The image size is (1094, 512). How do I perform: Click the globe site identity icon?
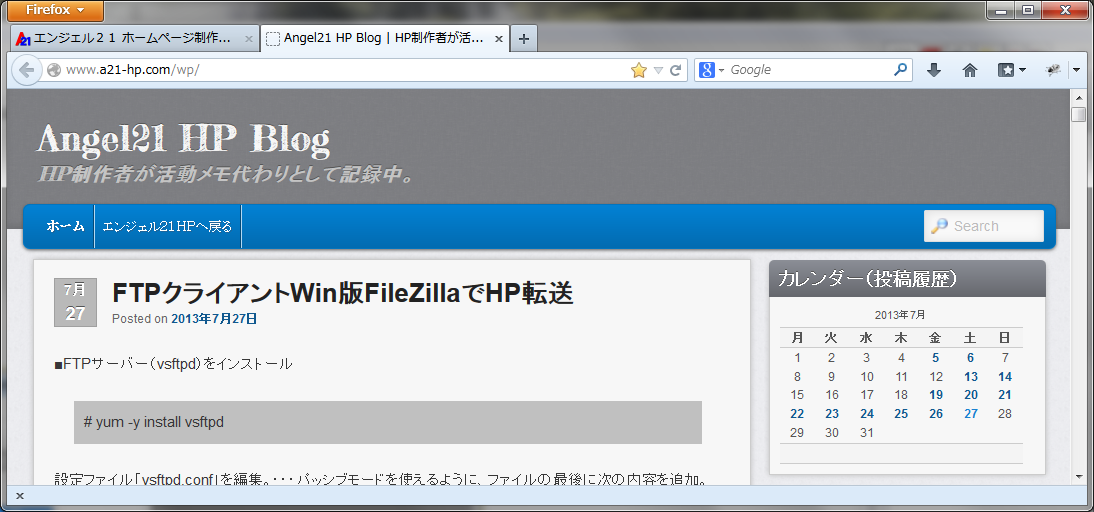click(x=54, y=70)
